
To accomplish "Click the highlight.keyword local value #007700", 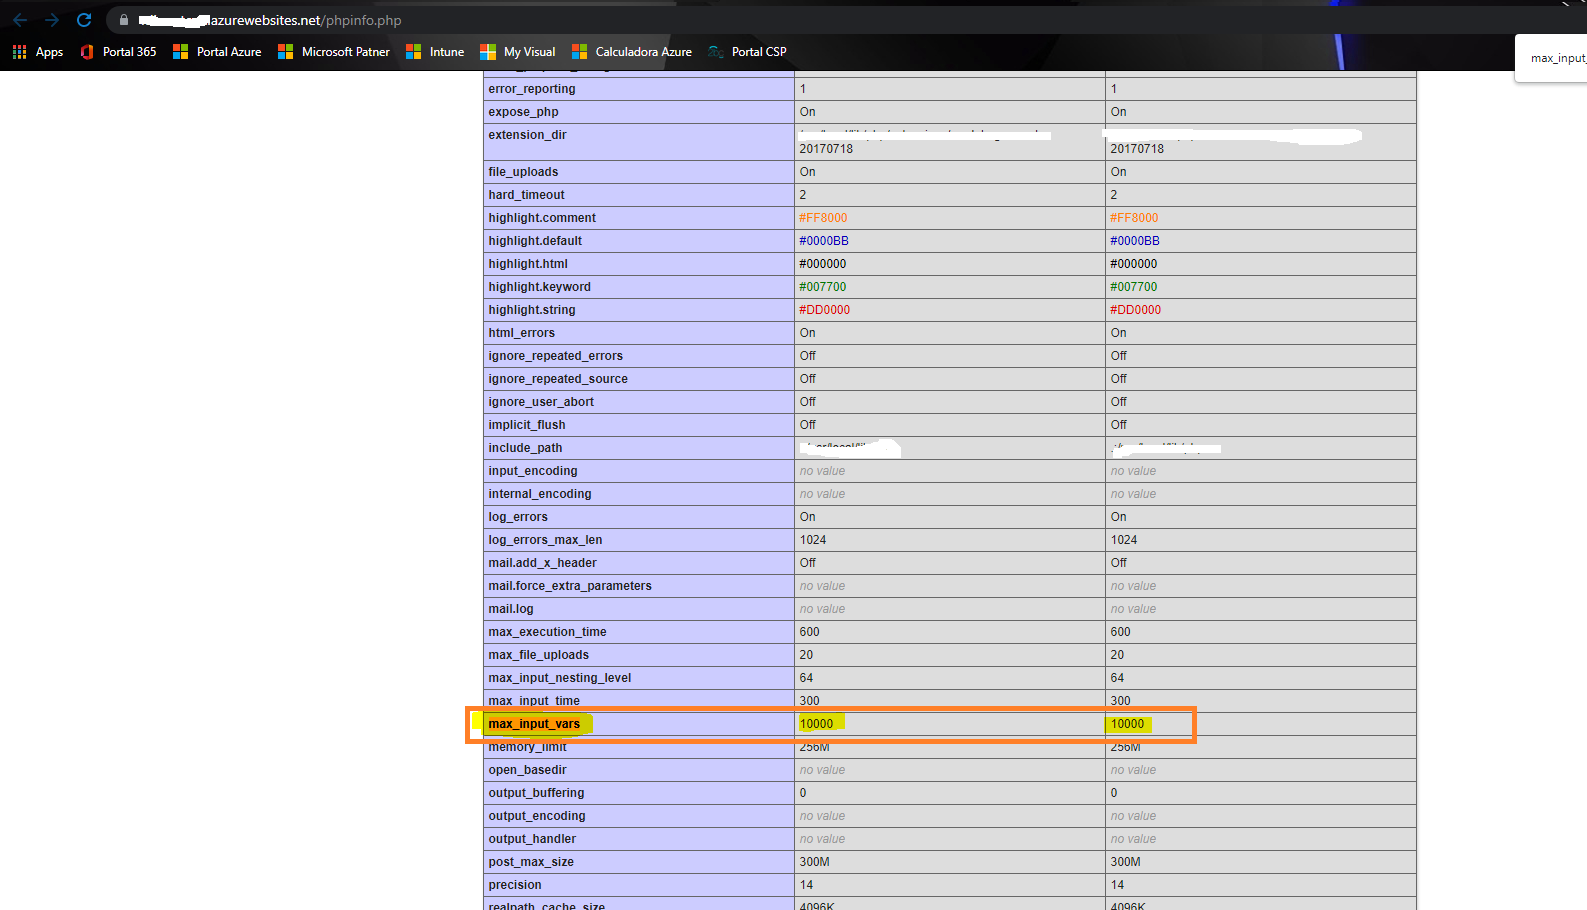I will [822, 287].
